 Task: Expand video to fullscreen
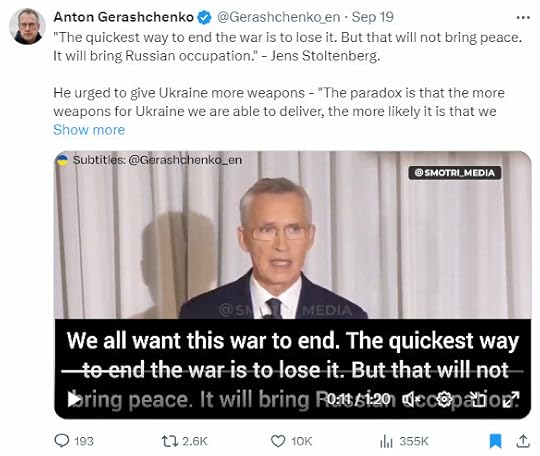coord(511,399)
